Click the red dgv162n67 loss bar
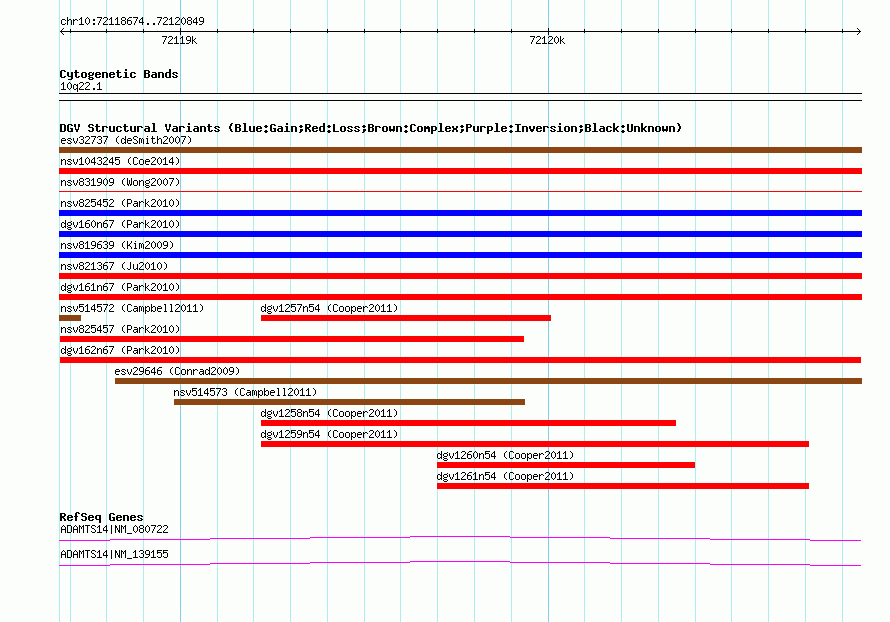Image resolution: width=890 pixels, height=622 pixels. click(x=460, y=360)
